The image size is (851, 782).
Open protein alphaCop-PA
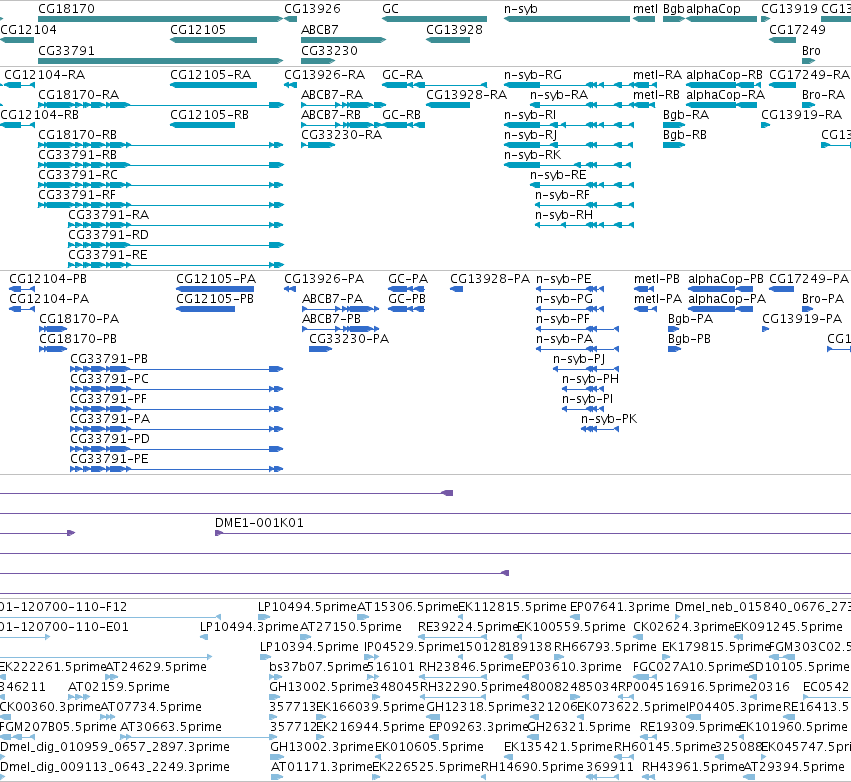click(727, 299)
